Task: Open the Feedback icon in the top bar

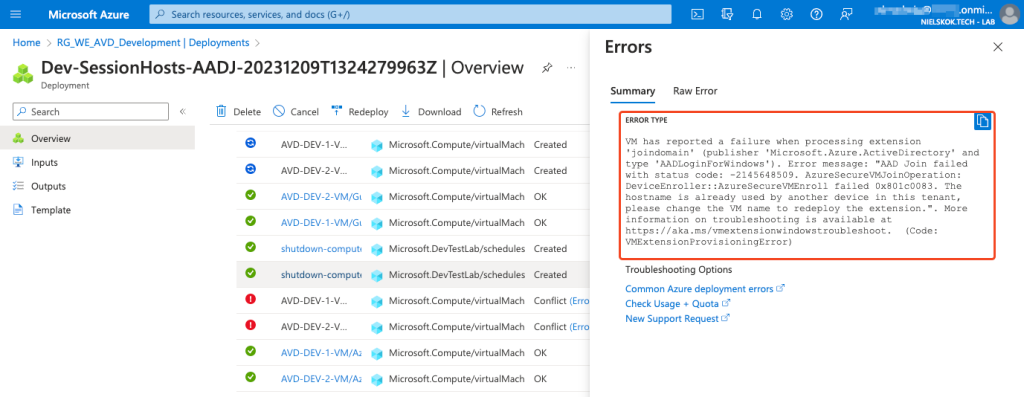Action: pyautogui.click(x=846, y=14)
